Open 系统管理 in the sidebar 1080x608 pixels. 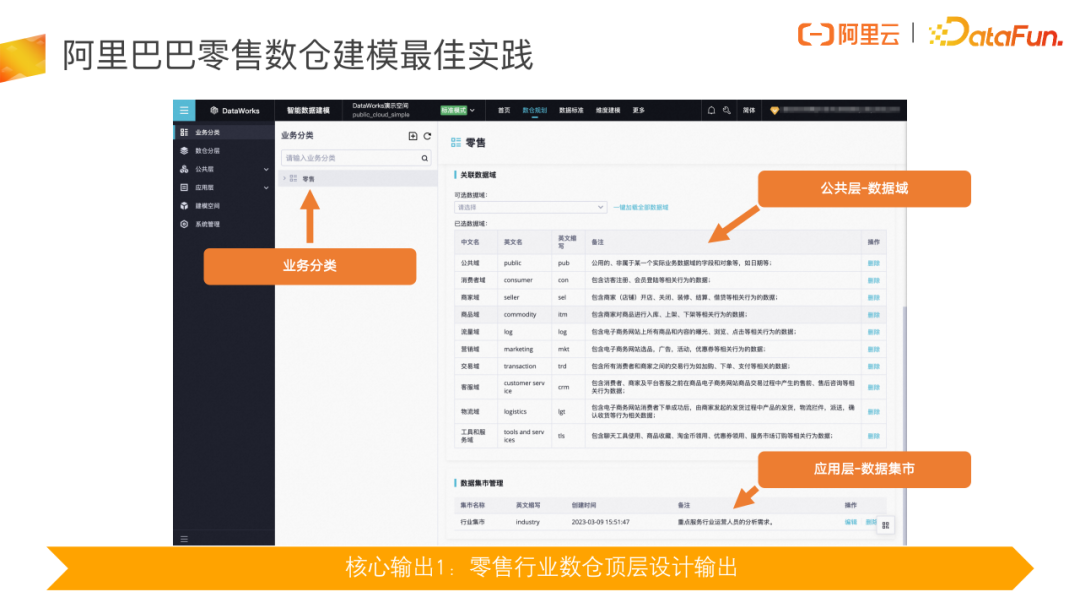point(207,225)
